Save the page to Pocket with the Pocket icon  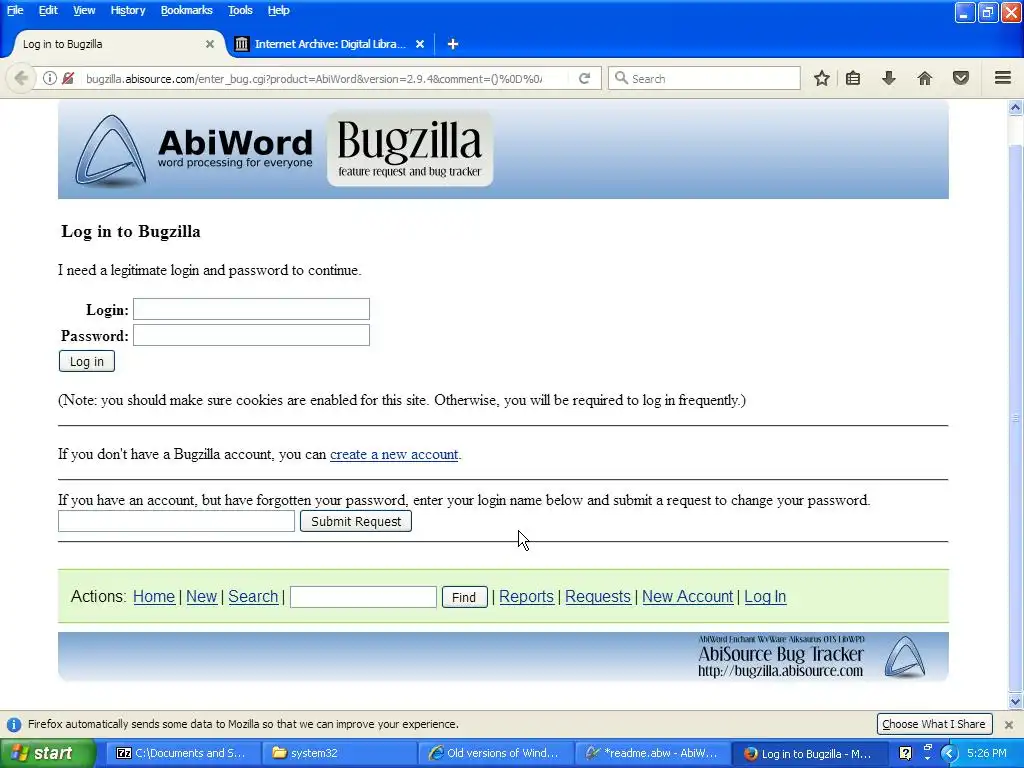coord(961,78)
